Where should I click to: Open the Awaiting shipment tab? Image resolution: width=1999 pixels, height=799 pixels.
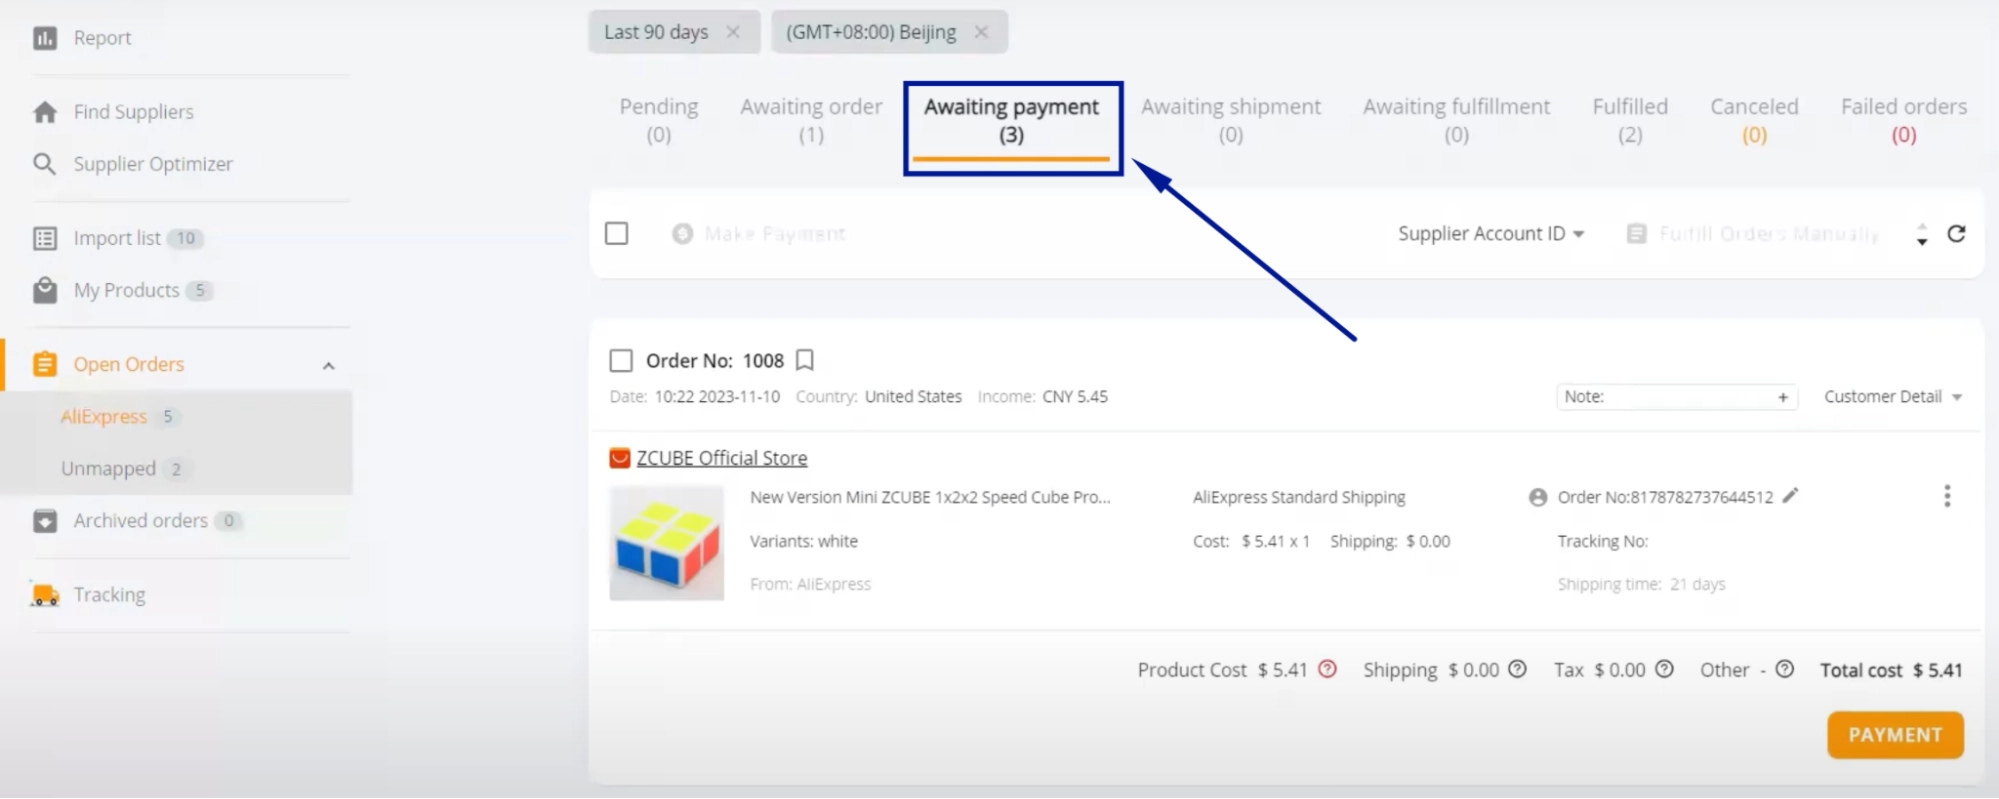pos(1231,120)
